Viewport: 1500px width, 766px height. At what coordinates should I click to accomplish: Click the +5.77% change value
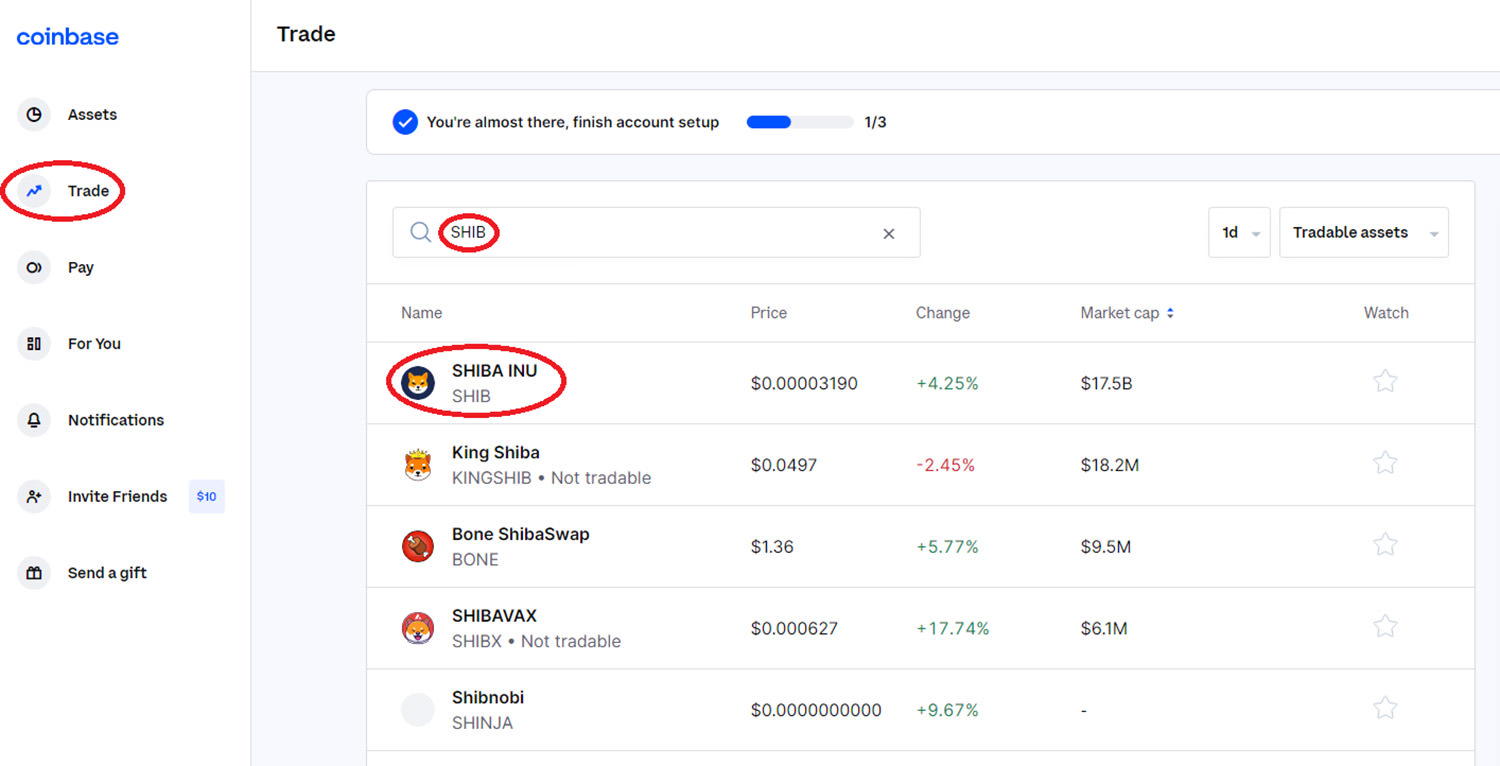pos(947,547)
